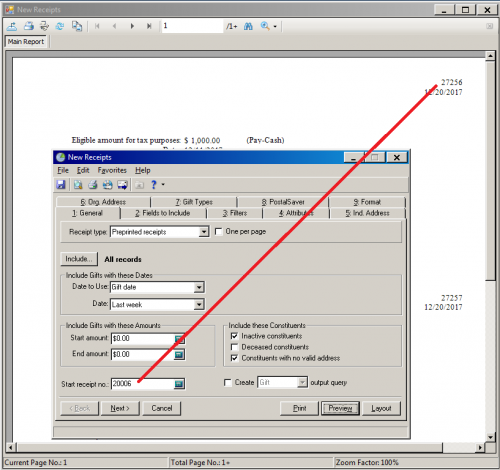Click the Start amount input field
Viewport: 500px width, 470px height.
pos(143,339)
